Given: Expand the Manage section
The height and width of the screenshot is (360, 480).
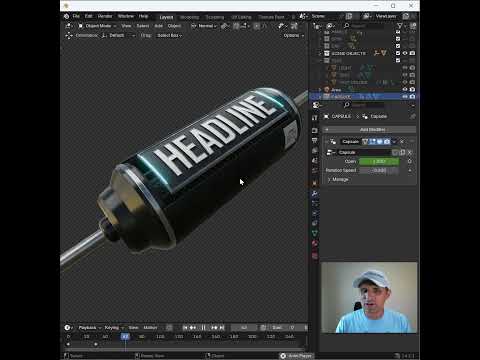Looking at the screenshot, I should (x=338, y=179).
